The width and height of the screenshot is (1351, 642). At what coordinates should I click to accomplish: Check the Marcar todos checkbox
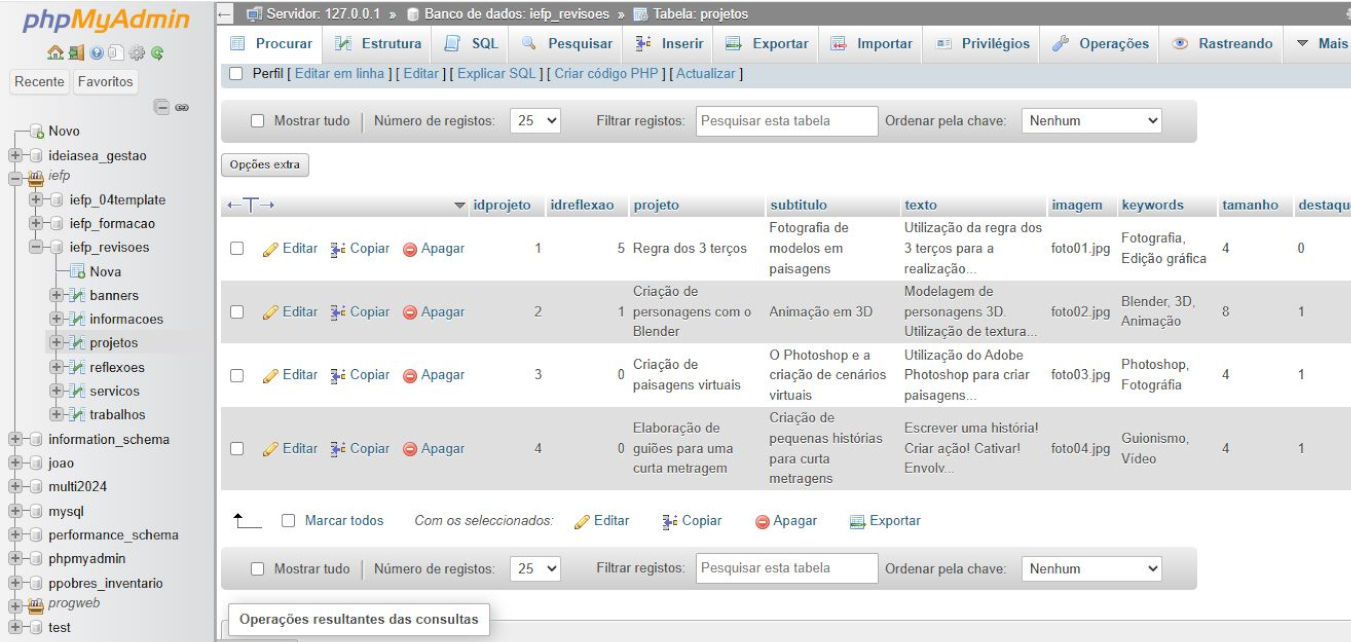[x=288, y=521]
